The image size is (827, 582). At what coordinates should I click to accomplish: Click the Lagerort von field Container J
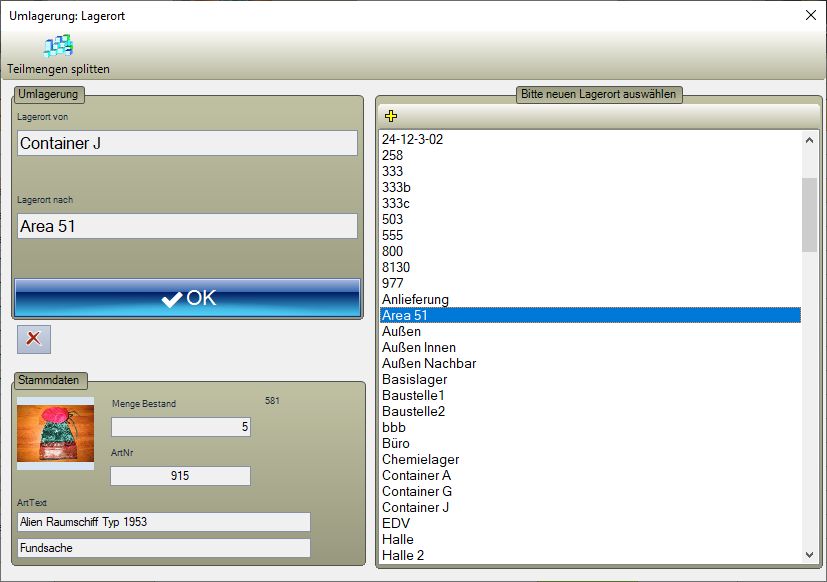click(187, 143)
